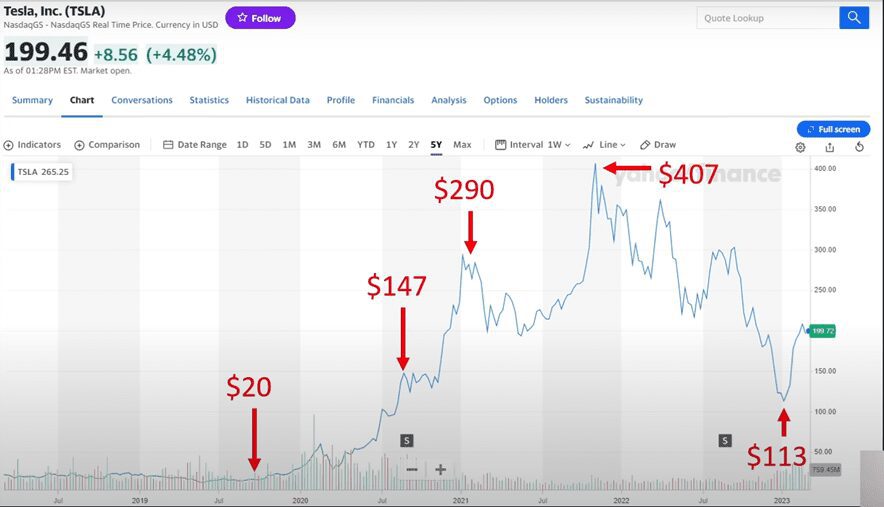Open the Date Range picker
The width and height of the screenshot is (884, 507).
point(195,145)
